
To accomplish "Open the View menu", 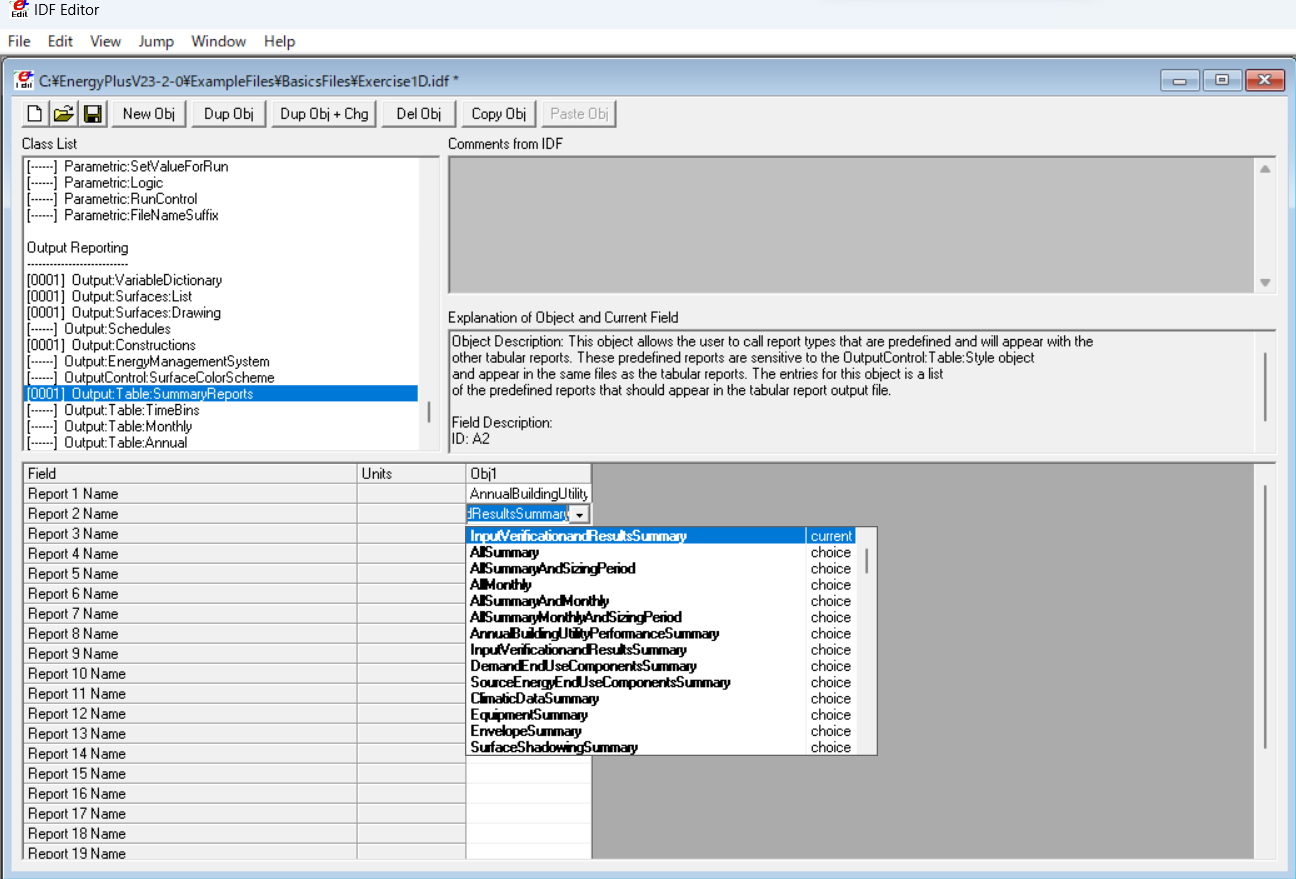I will (x=105, y=41).
